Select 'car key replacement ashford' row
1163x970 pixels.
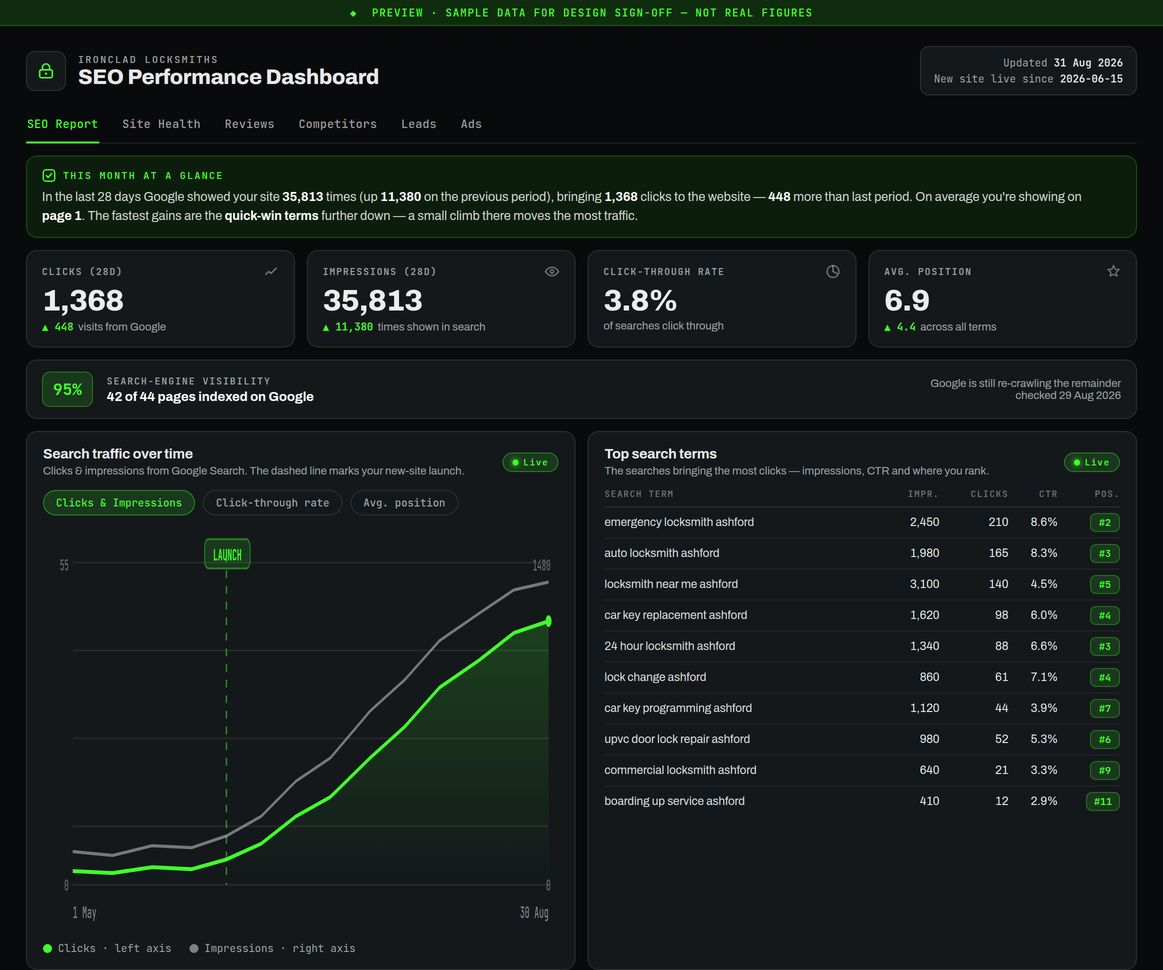[861, 615]
